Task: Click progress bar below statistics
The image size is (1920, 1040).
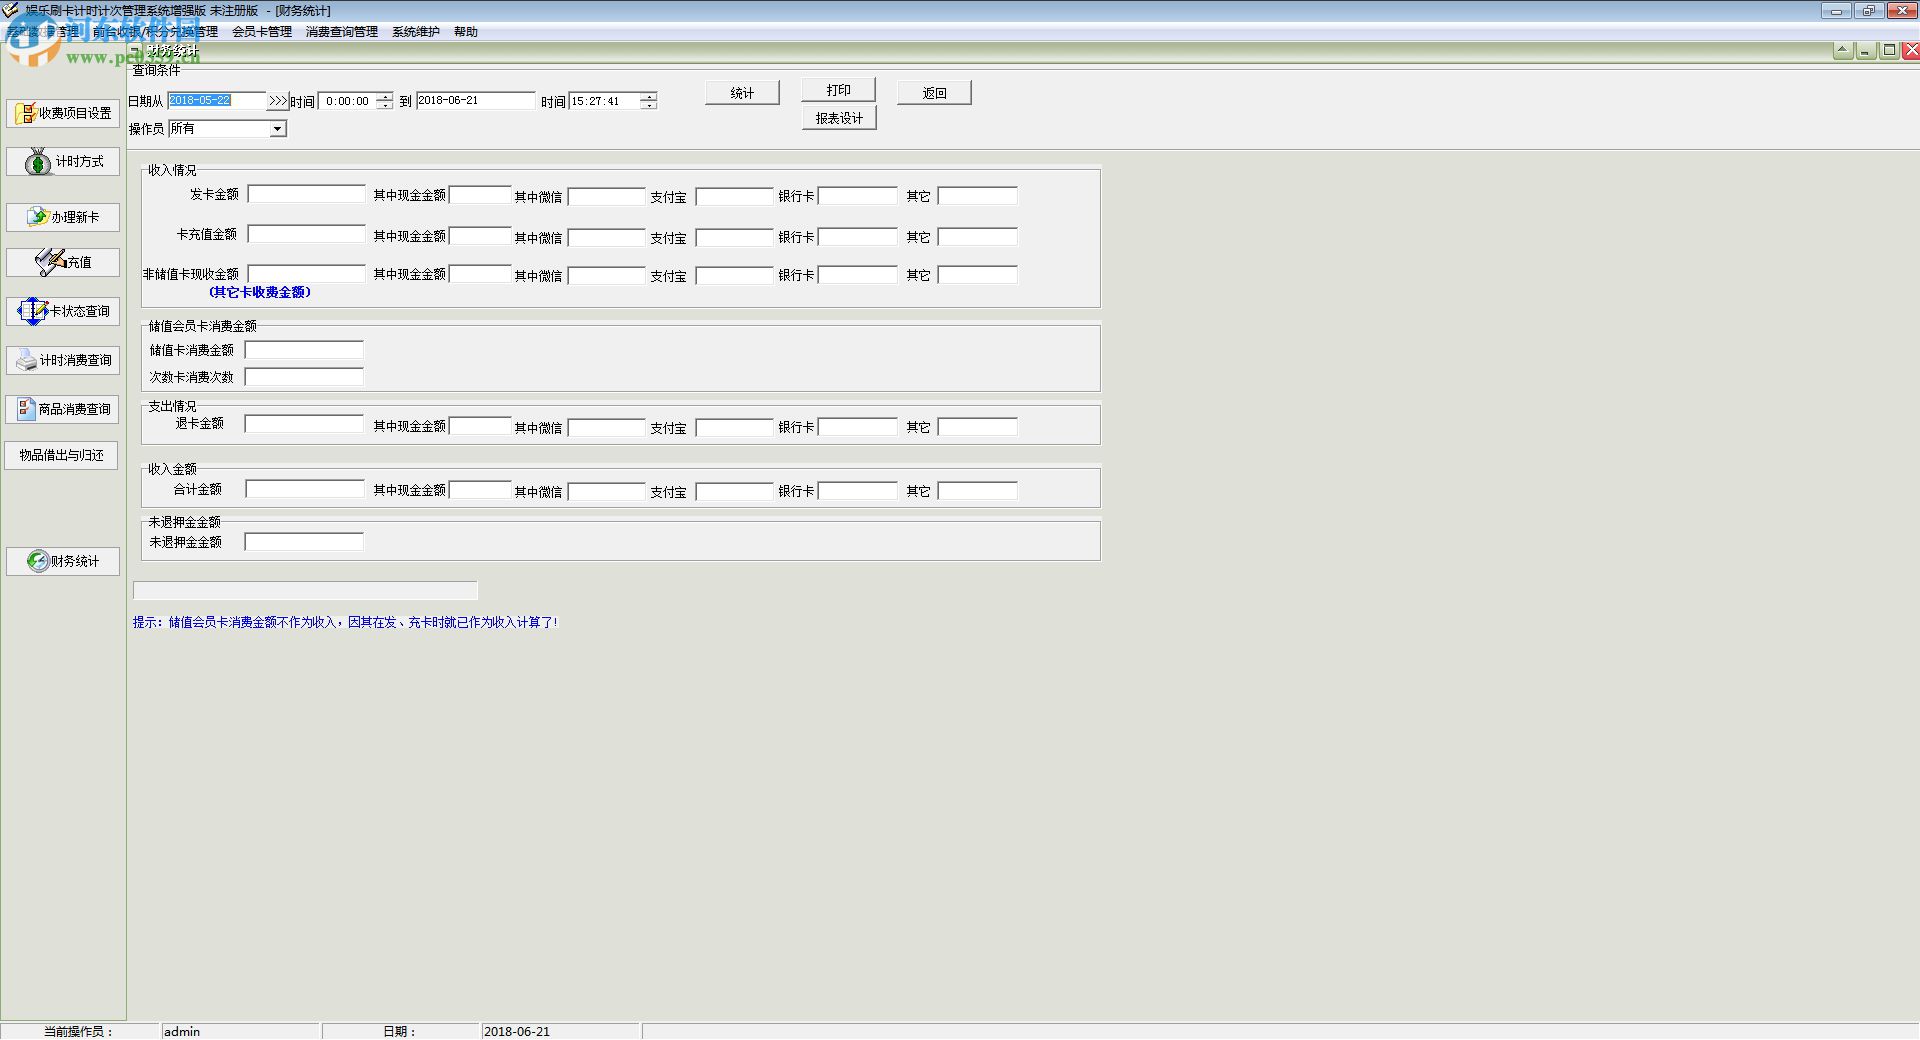Action: tap(306, 591)
